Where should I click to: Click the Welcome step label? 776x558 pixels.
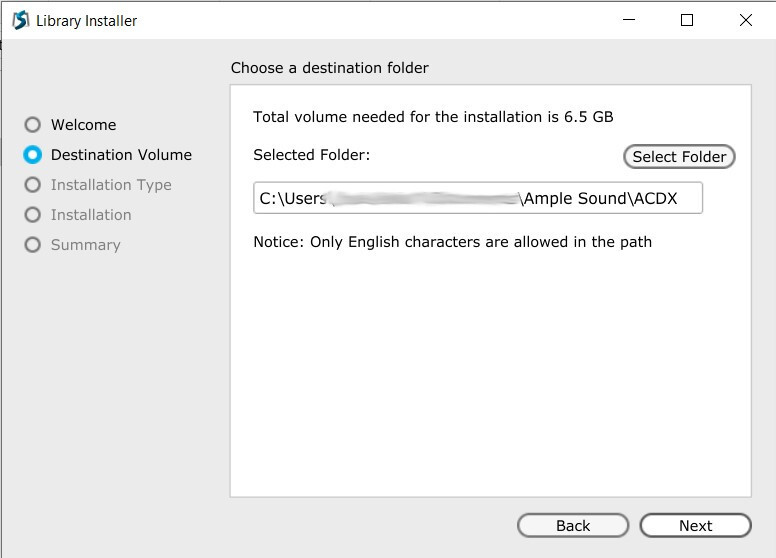(x=83, y=125)
